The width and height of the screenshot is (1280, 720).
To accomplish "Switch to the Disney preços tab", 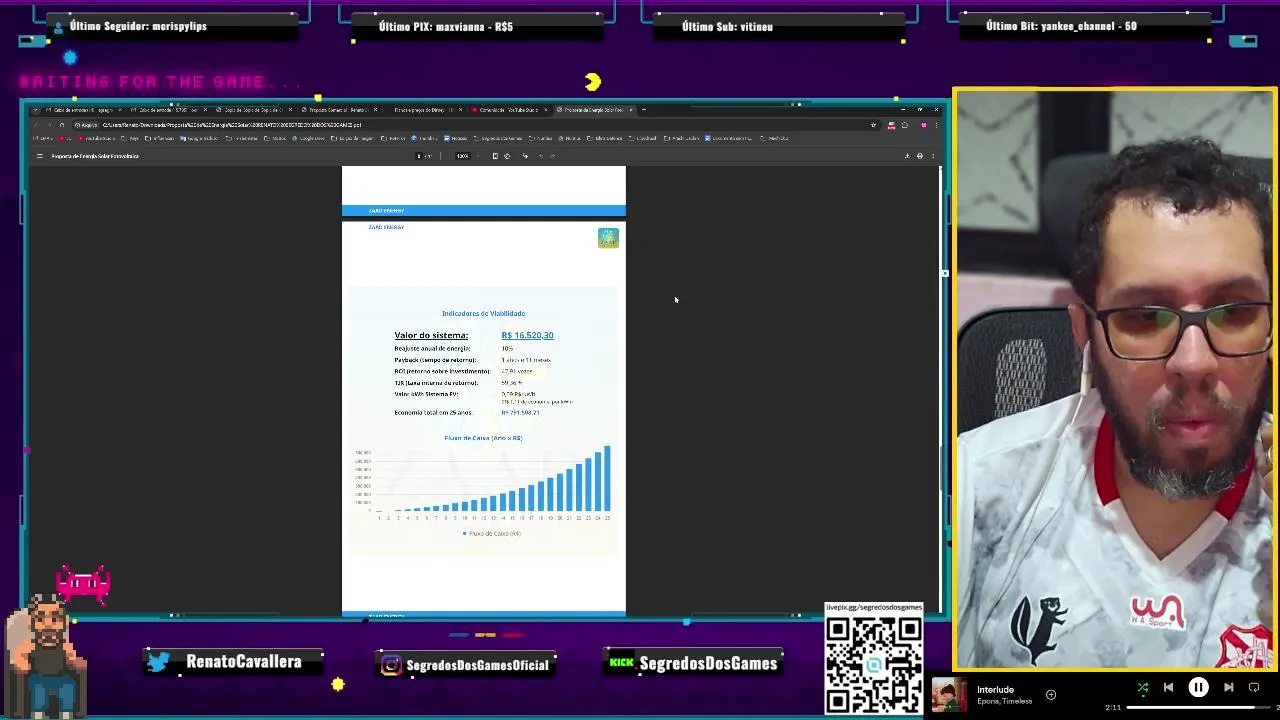I will pos(425,110).
